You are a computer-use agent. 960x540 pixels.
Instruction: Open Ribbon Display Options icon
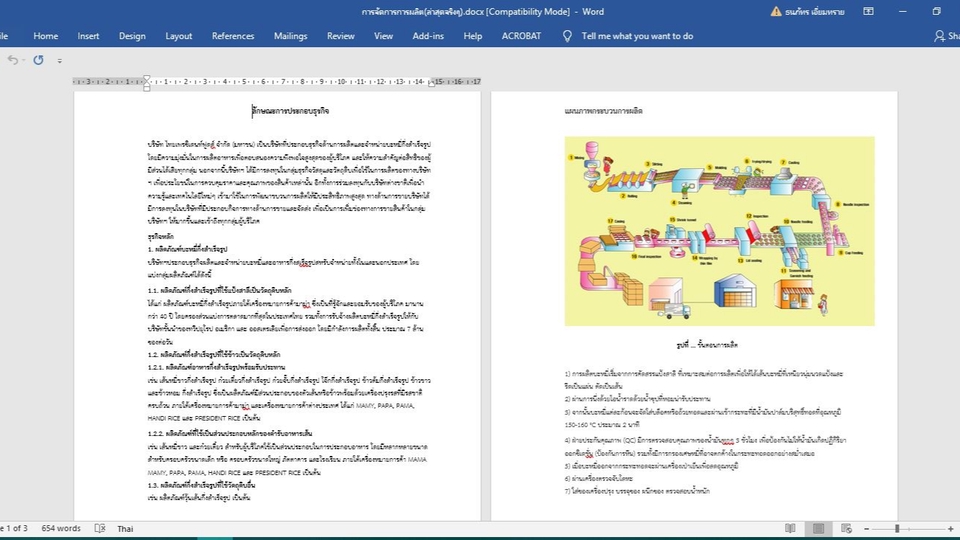click(868, 12)
